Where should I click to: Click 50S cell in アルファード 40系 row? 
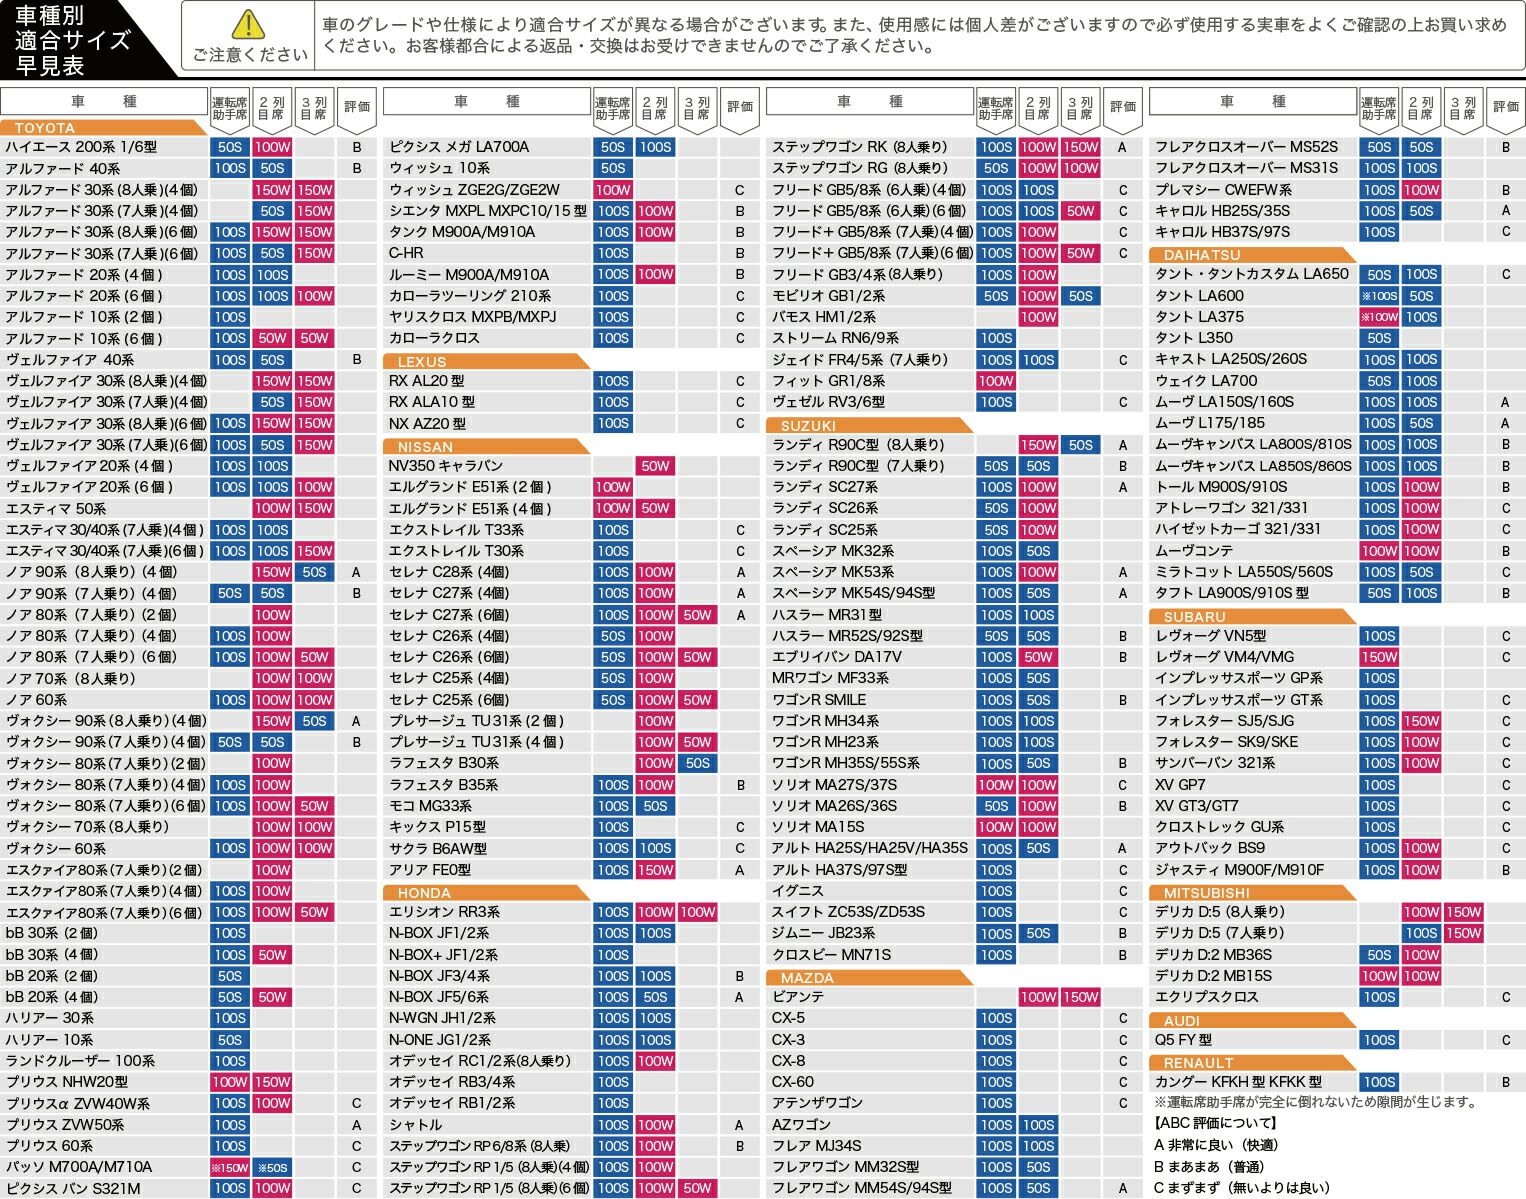[272, 168]
